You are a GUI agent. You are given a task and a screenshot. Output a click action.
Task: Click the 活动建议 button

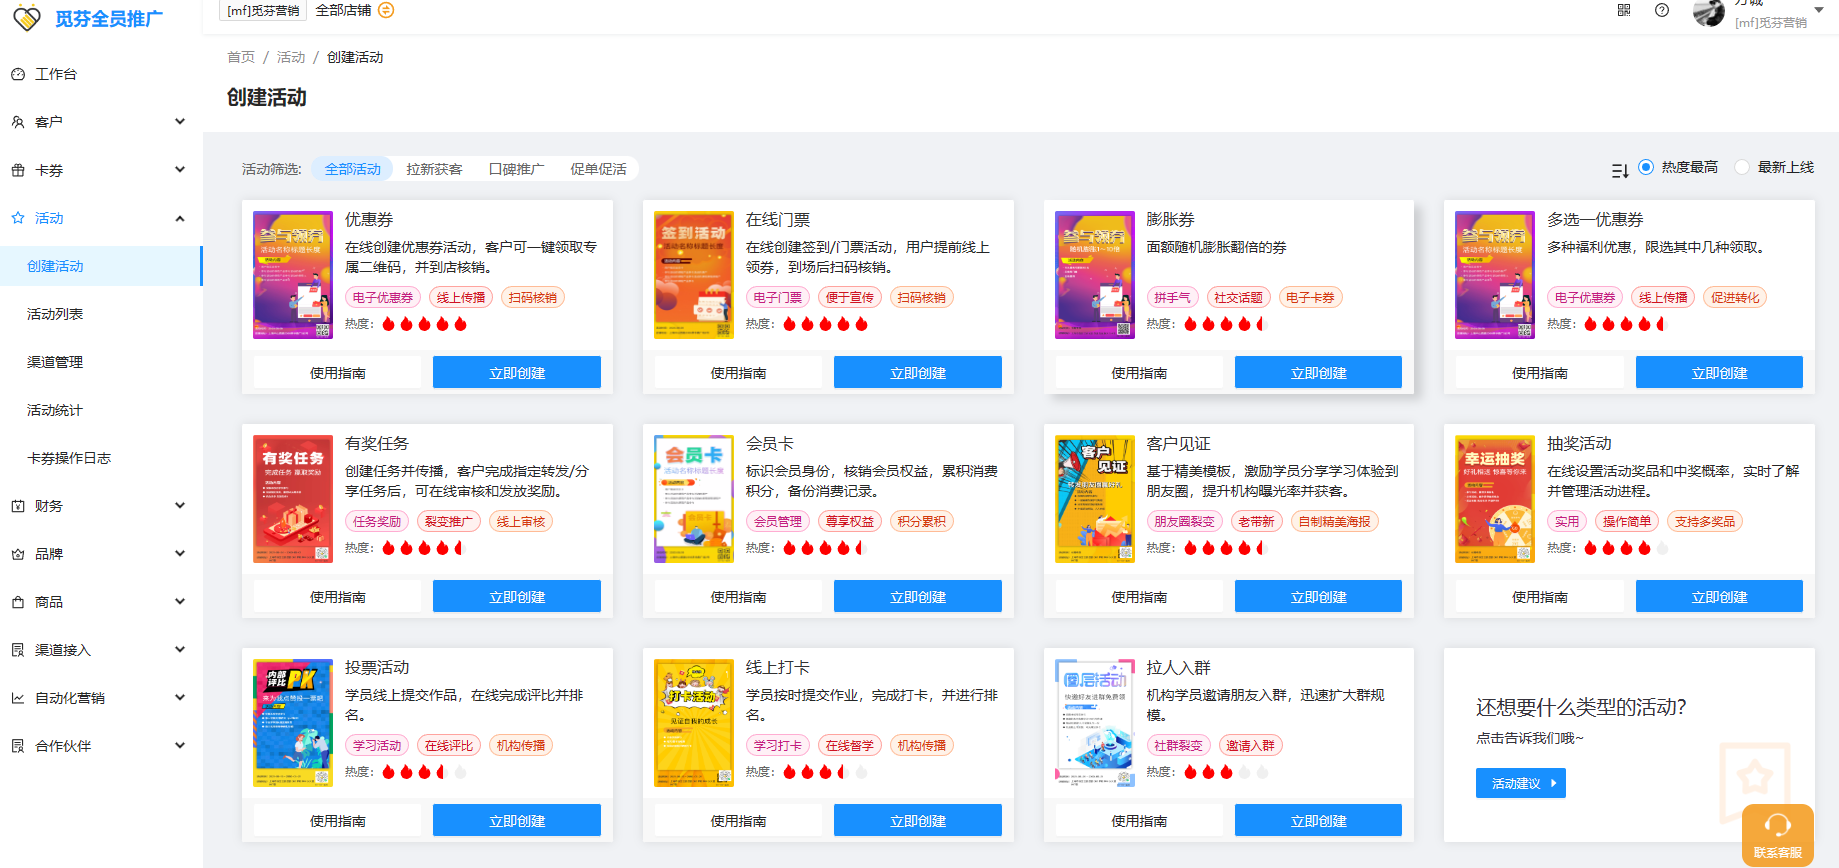pos(1520,783)
